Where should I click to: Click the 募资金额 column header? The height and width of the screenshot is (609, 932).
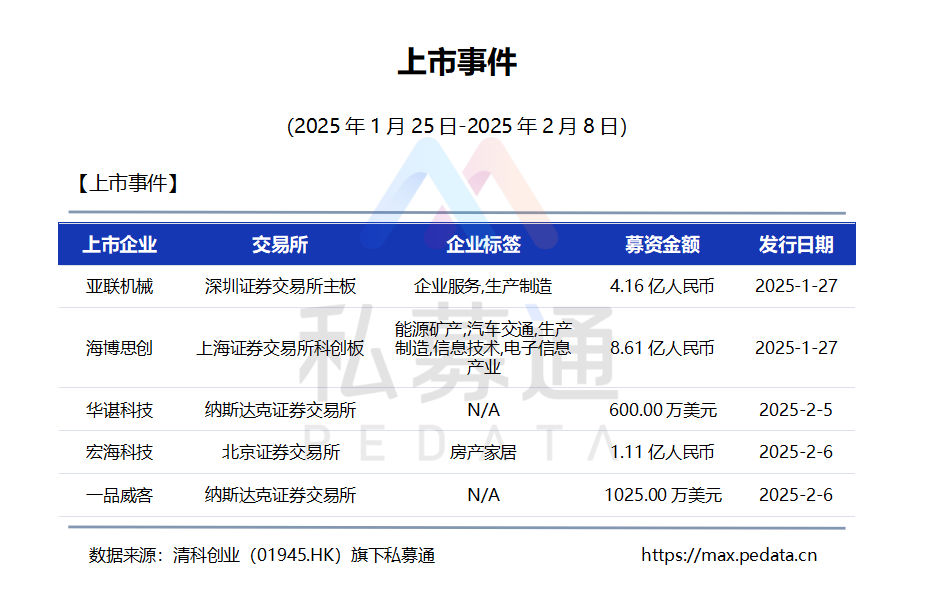pos(662,244)
